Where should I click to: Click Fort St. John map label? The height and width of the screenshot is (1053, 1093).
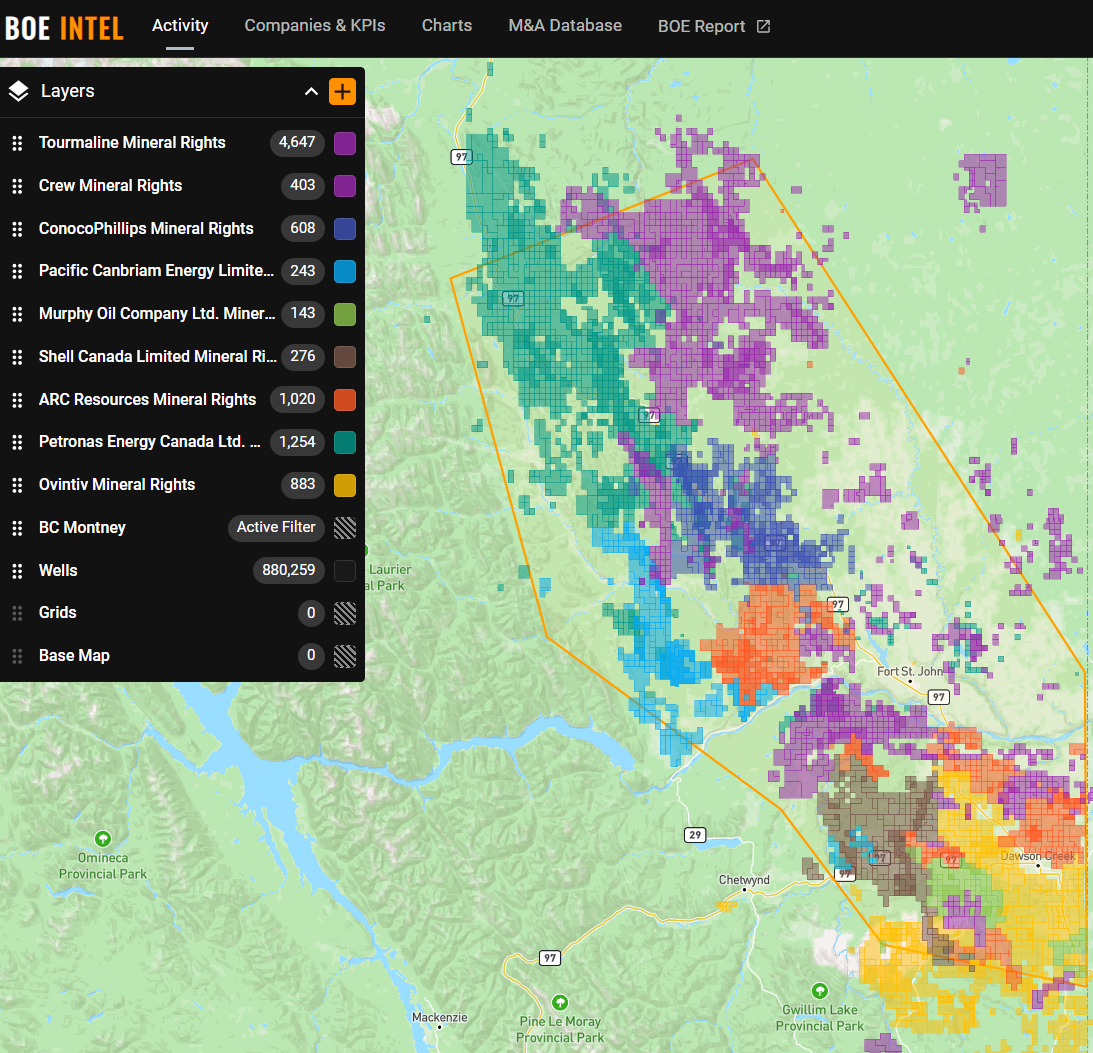click(x=910, y=672)
